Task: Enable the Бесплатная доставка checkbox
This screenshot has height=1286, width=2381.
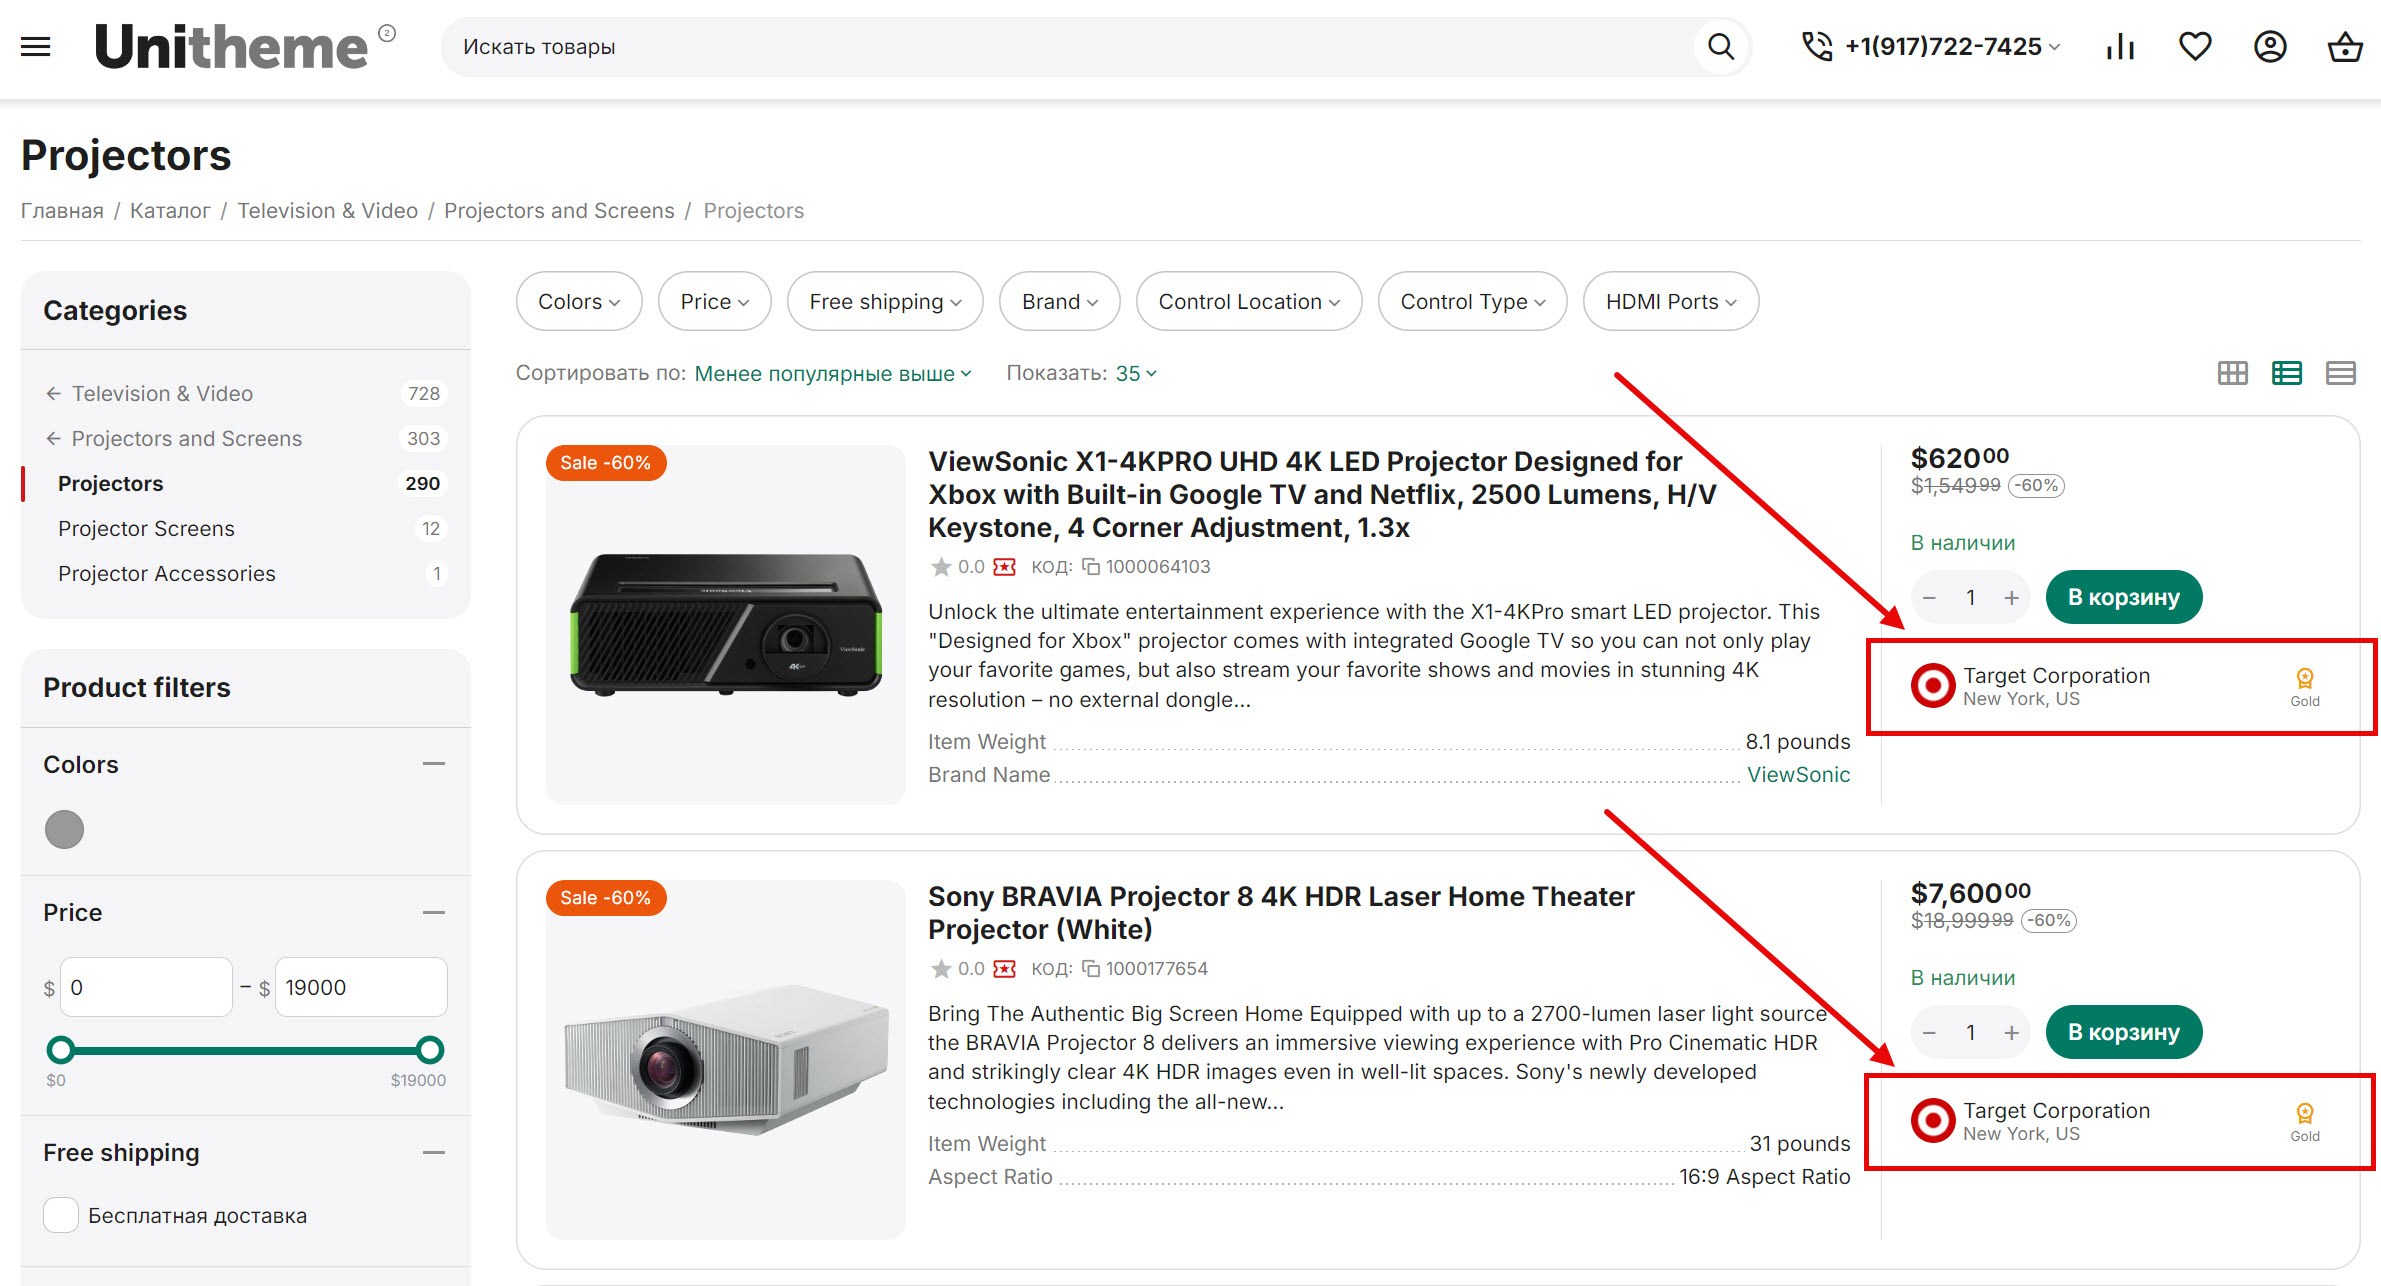Action: point(61,1215)
